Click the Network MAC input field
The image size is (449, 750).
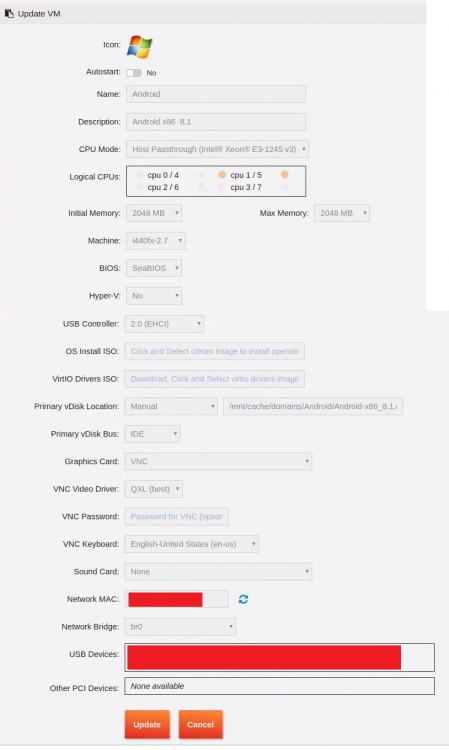[176, 599]
